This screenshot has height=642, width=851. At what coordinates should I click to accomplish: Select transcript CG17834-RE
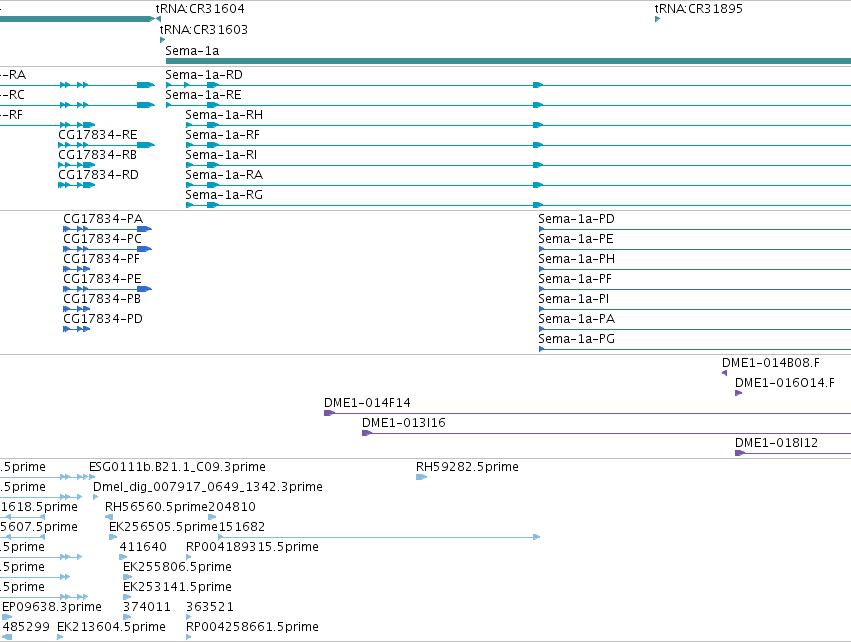[98, 135]
